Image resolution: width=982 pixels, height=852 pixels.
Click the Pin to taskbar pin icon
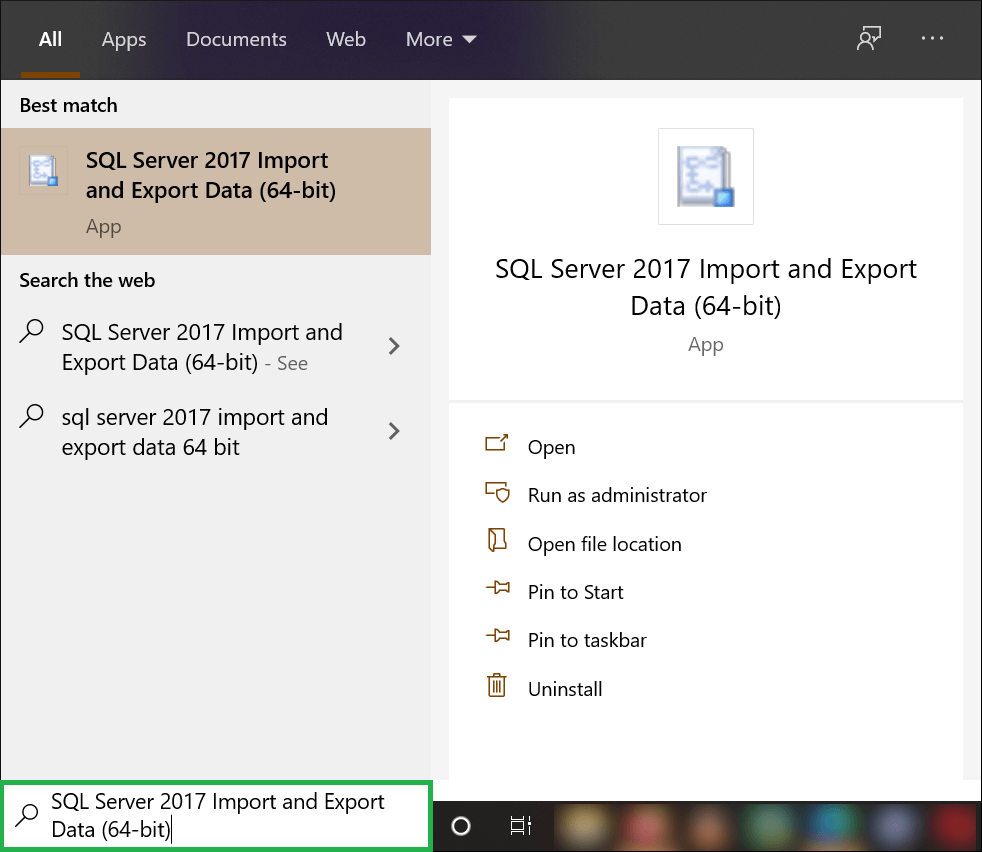pyautogui.click(x=498, y=636)
